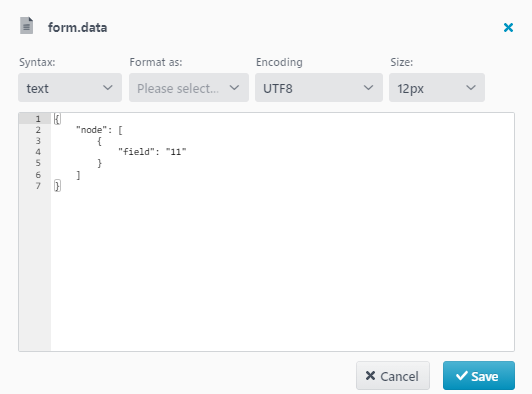Select line number 1 in gutter
This screenshot has width=532, height=394.
pyautogui.click(x=38, y=119)
